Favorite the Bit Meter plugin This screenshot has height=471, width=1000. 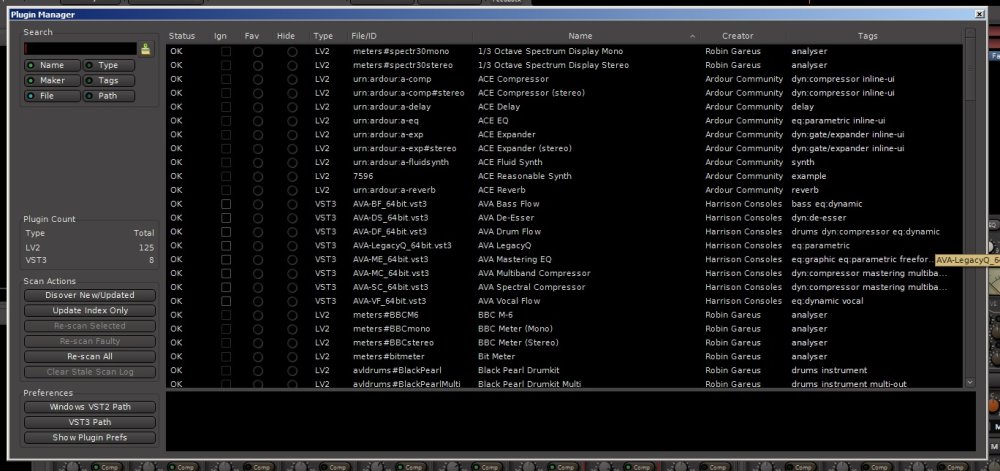click(258, 356)
